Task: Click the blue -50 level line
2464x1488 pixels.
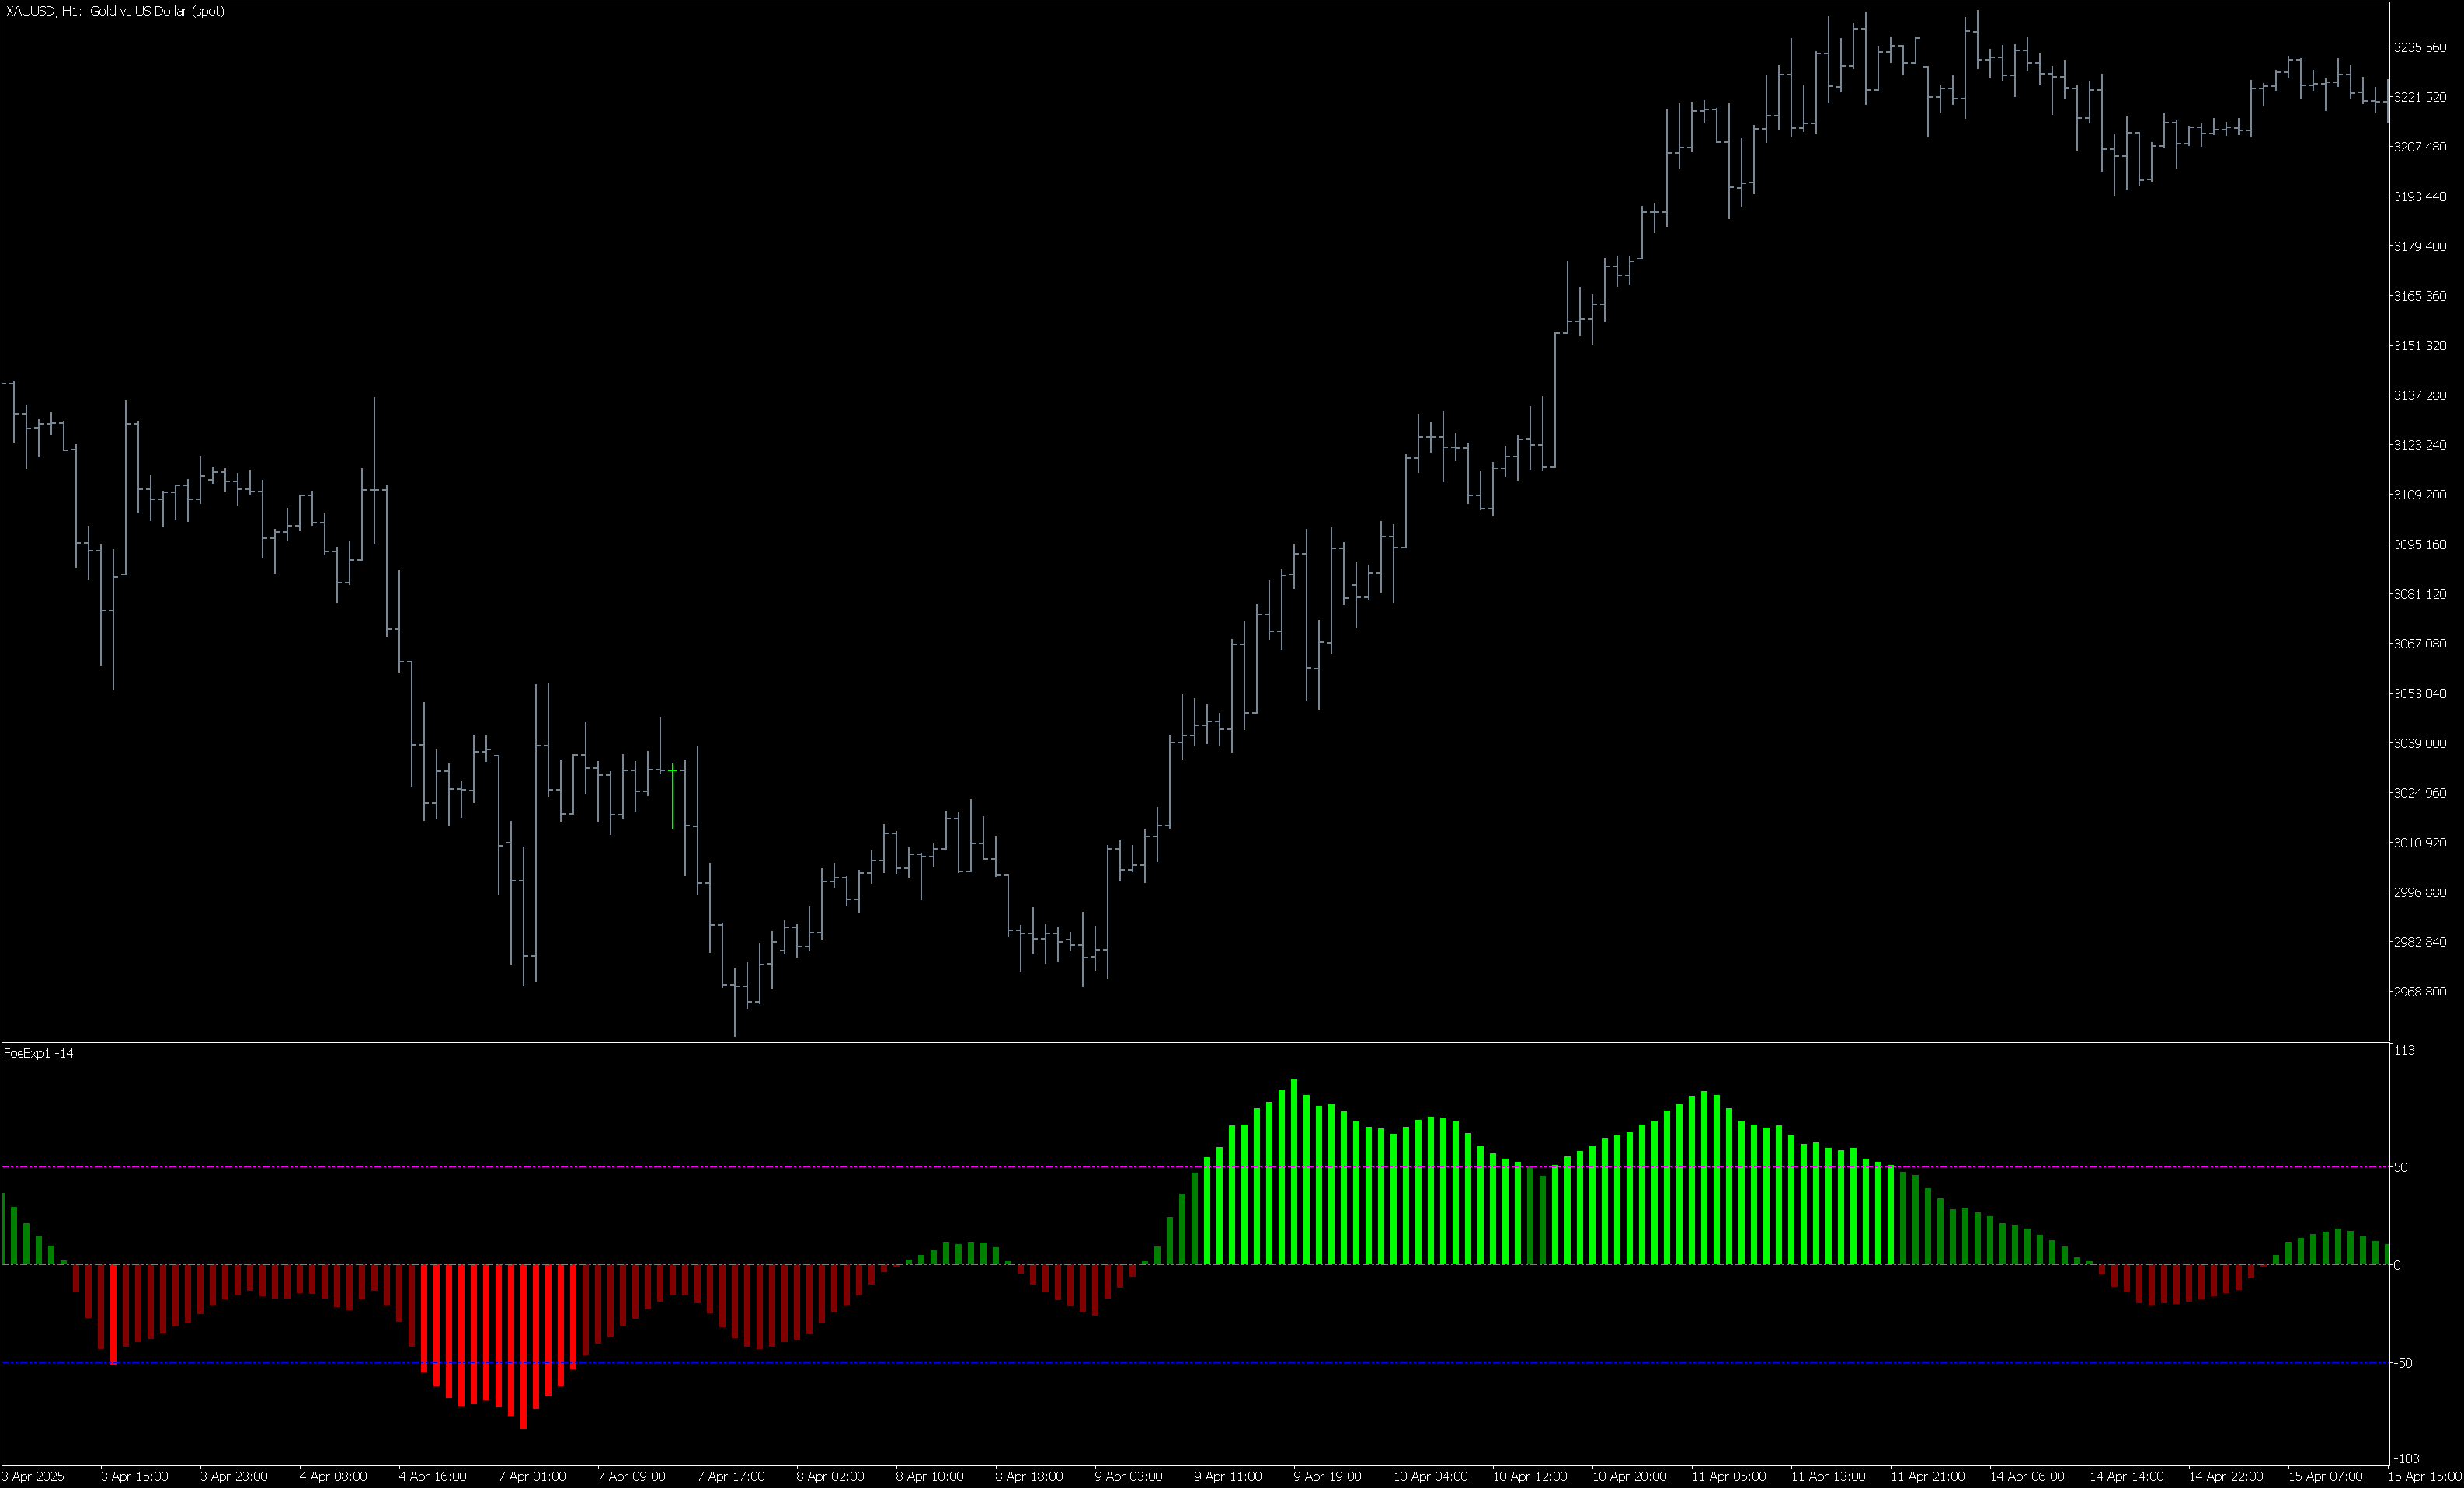Action: (1195, 1363)
